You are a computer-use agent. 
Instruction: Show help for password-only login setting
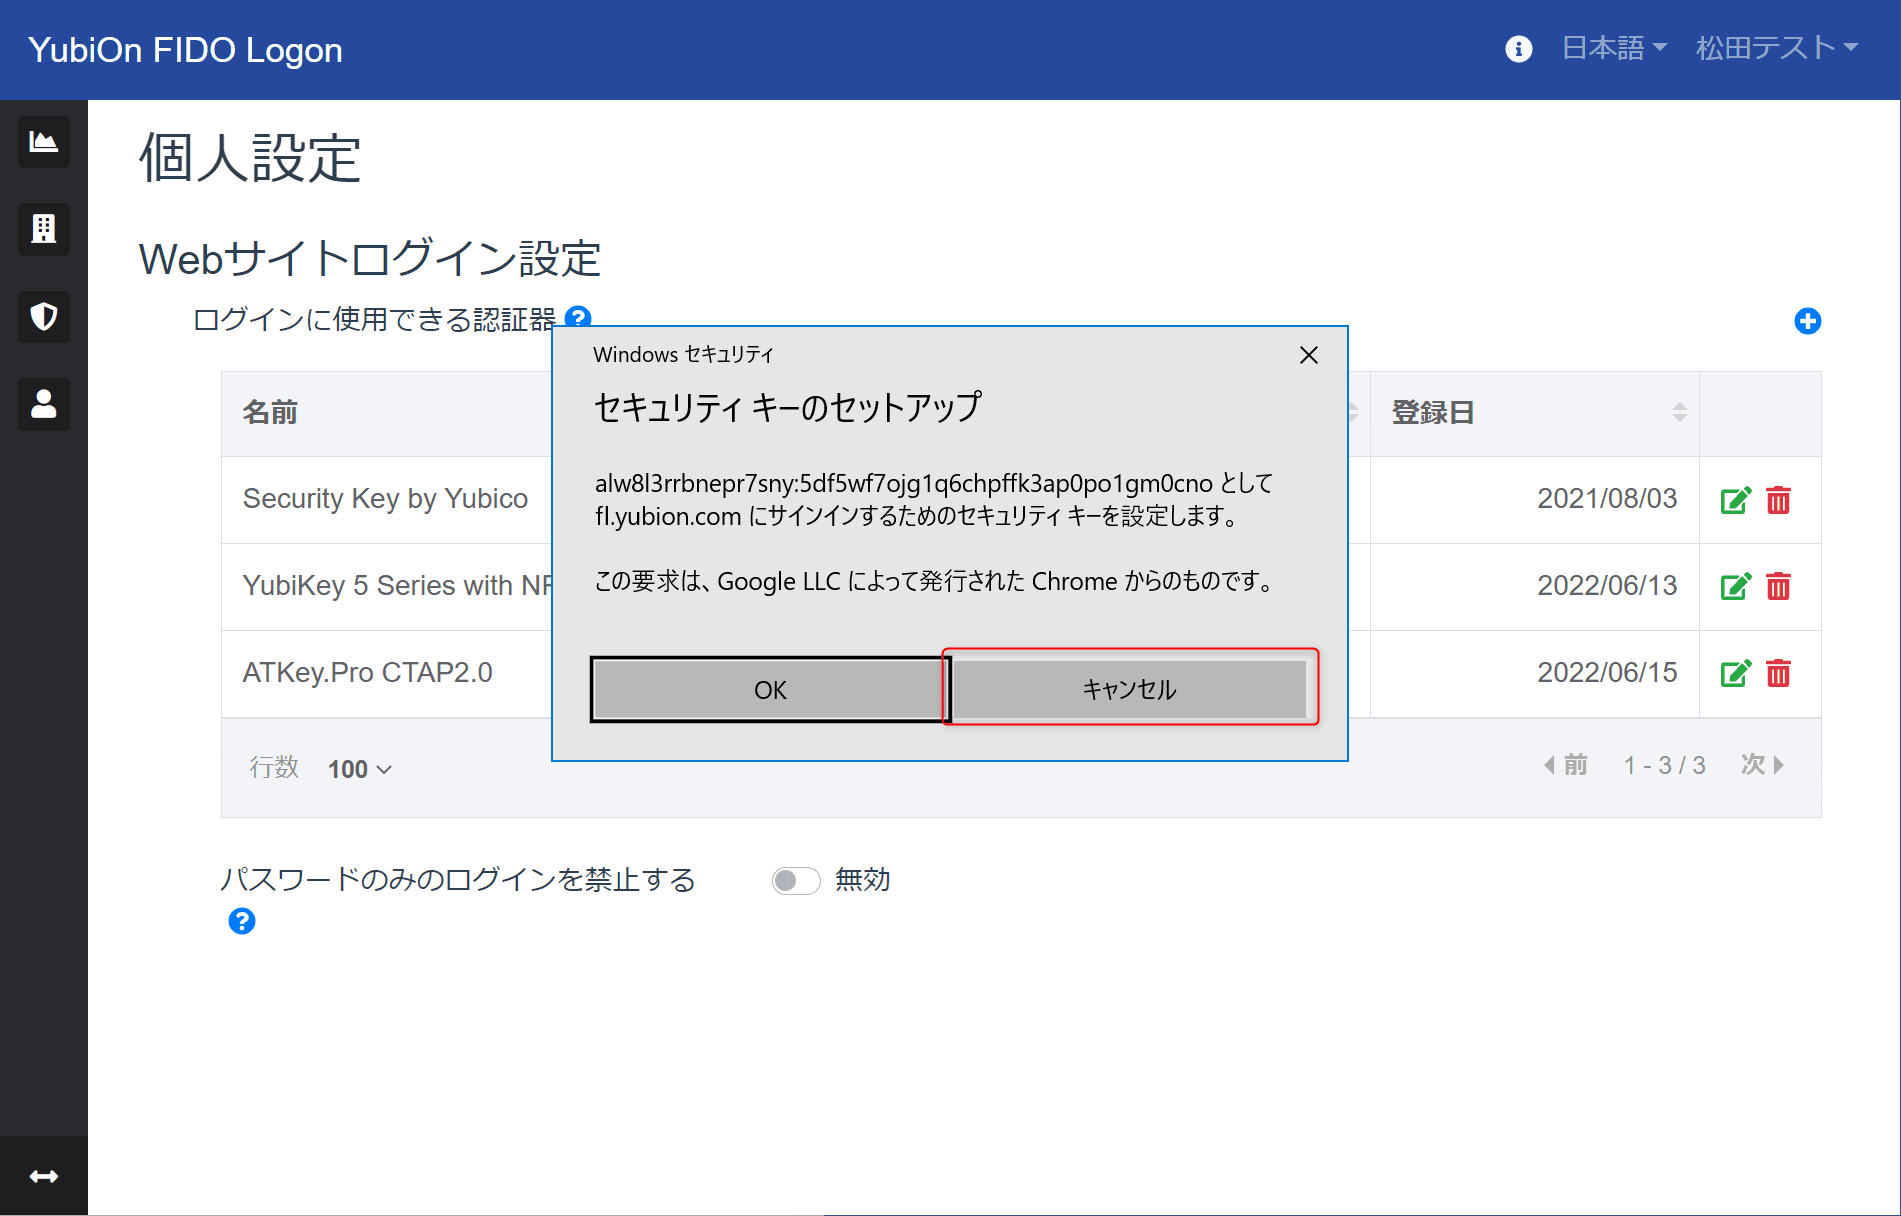(x=241, y=921)
